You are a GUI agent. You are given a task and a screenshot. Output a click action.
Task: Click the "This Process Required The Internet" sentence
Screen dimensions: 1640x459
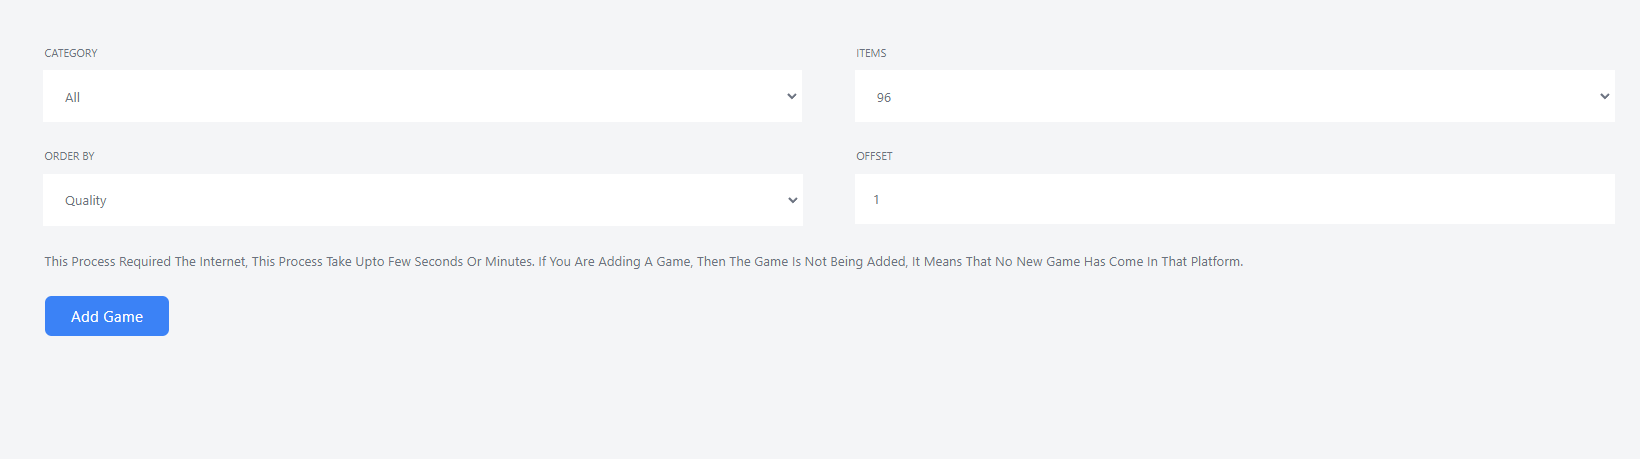click(x=145, y=262)
